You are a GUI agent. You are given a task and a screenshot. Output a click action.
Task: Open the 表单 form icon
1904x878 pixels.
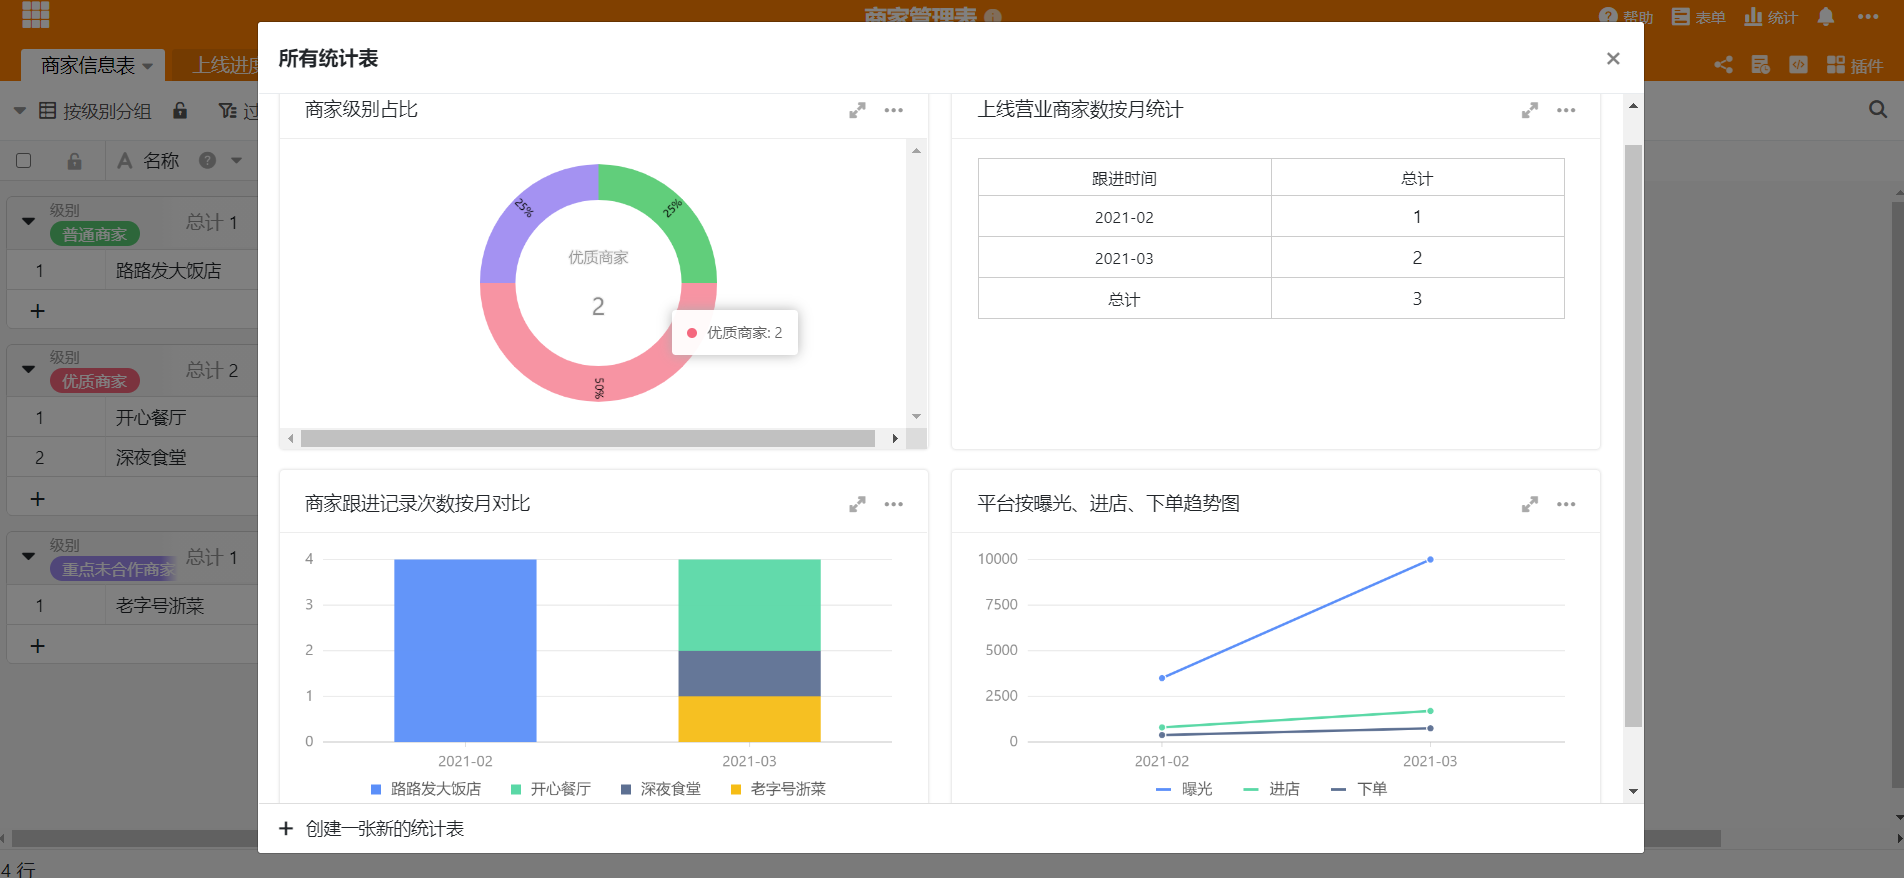[x=1681, y=16]
